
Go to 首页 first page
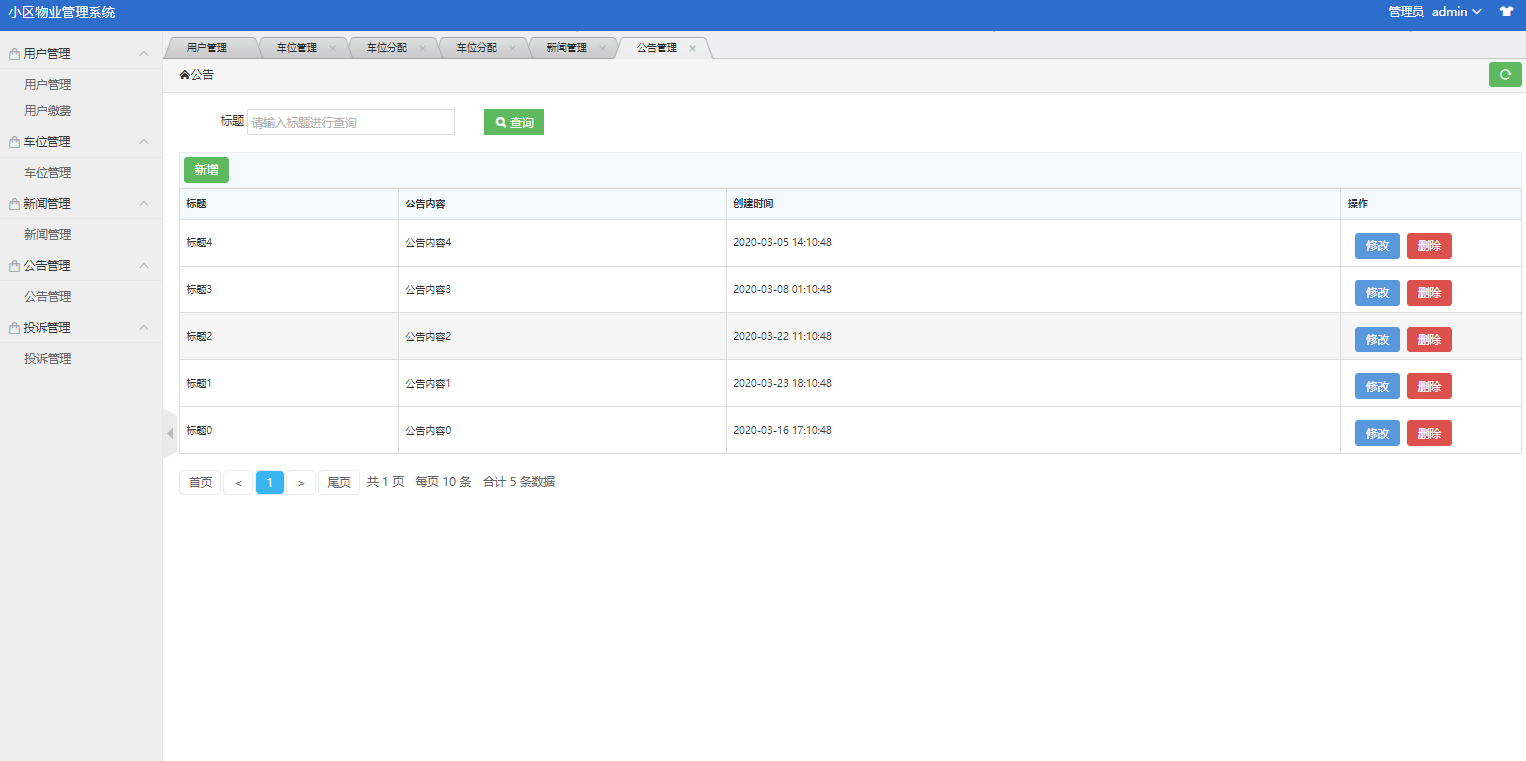point(200,482)
